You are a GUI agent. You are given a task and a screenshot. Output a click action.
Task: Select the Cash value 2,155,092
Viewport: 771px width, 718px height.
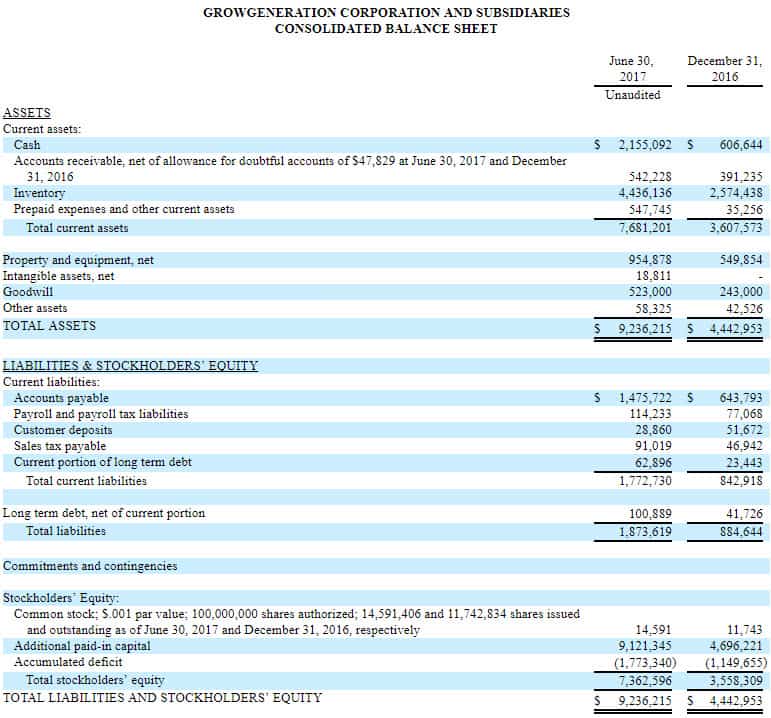point(644,145)
